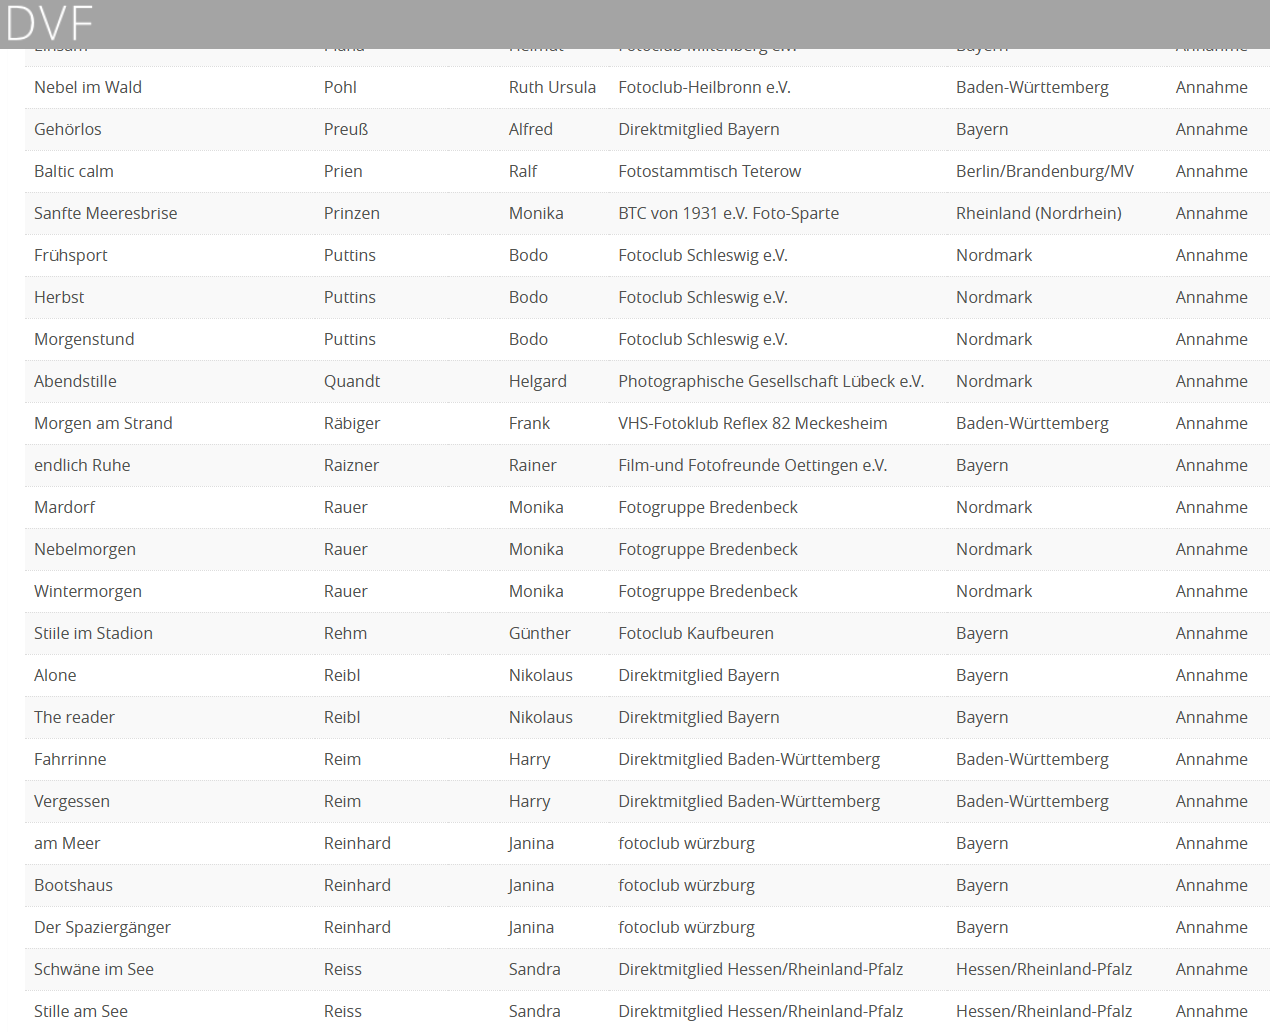The height and width of the screenshot is (1032, 1270).
Task: Click the title 'Mardorf'
Action: pos(65,507)
